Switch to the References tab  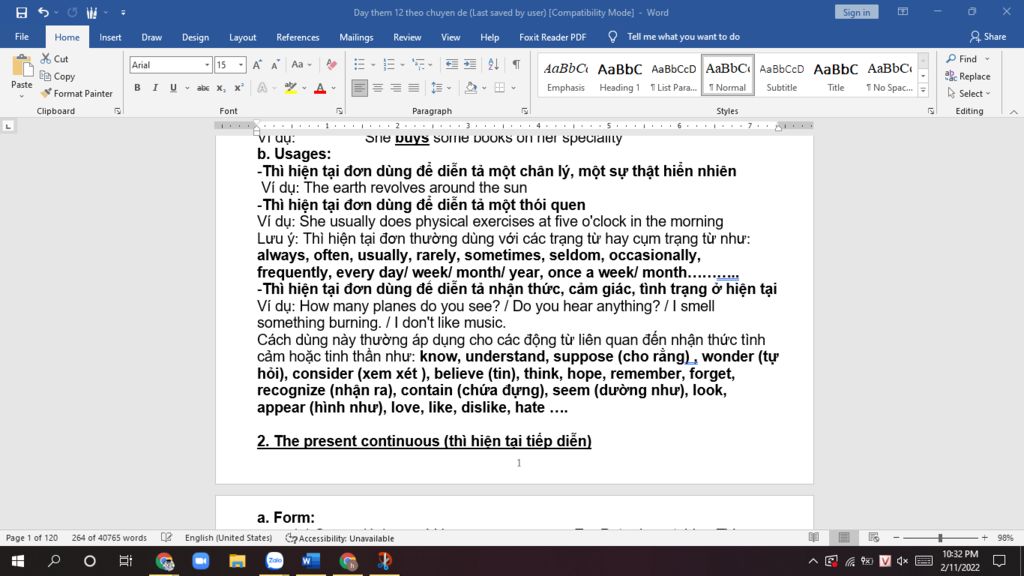298,37
